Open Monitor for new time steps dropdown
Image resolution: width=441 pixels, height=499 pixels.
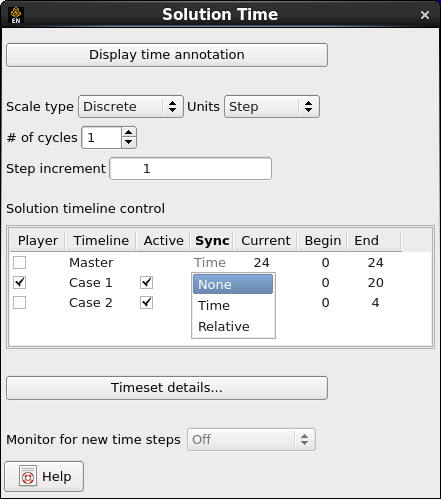point(251,439)
